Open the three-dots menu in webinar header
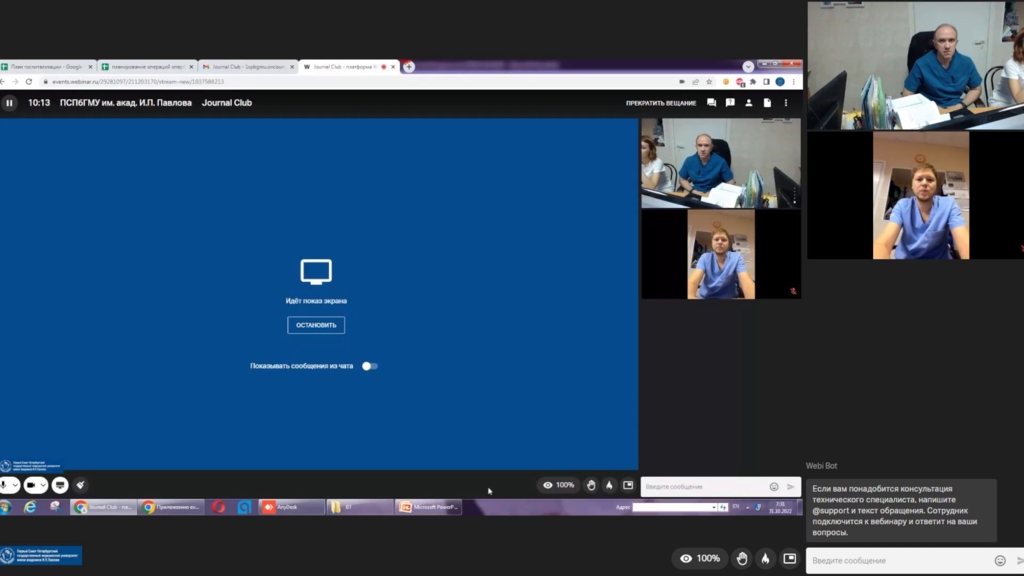Screen dimensions: 1024x576 pos(786,102)
